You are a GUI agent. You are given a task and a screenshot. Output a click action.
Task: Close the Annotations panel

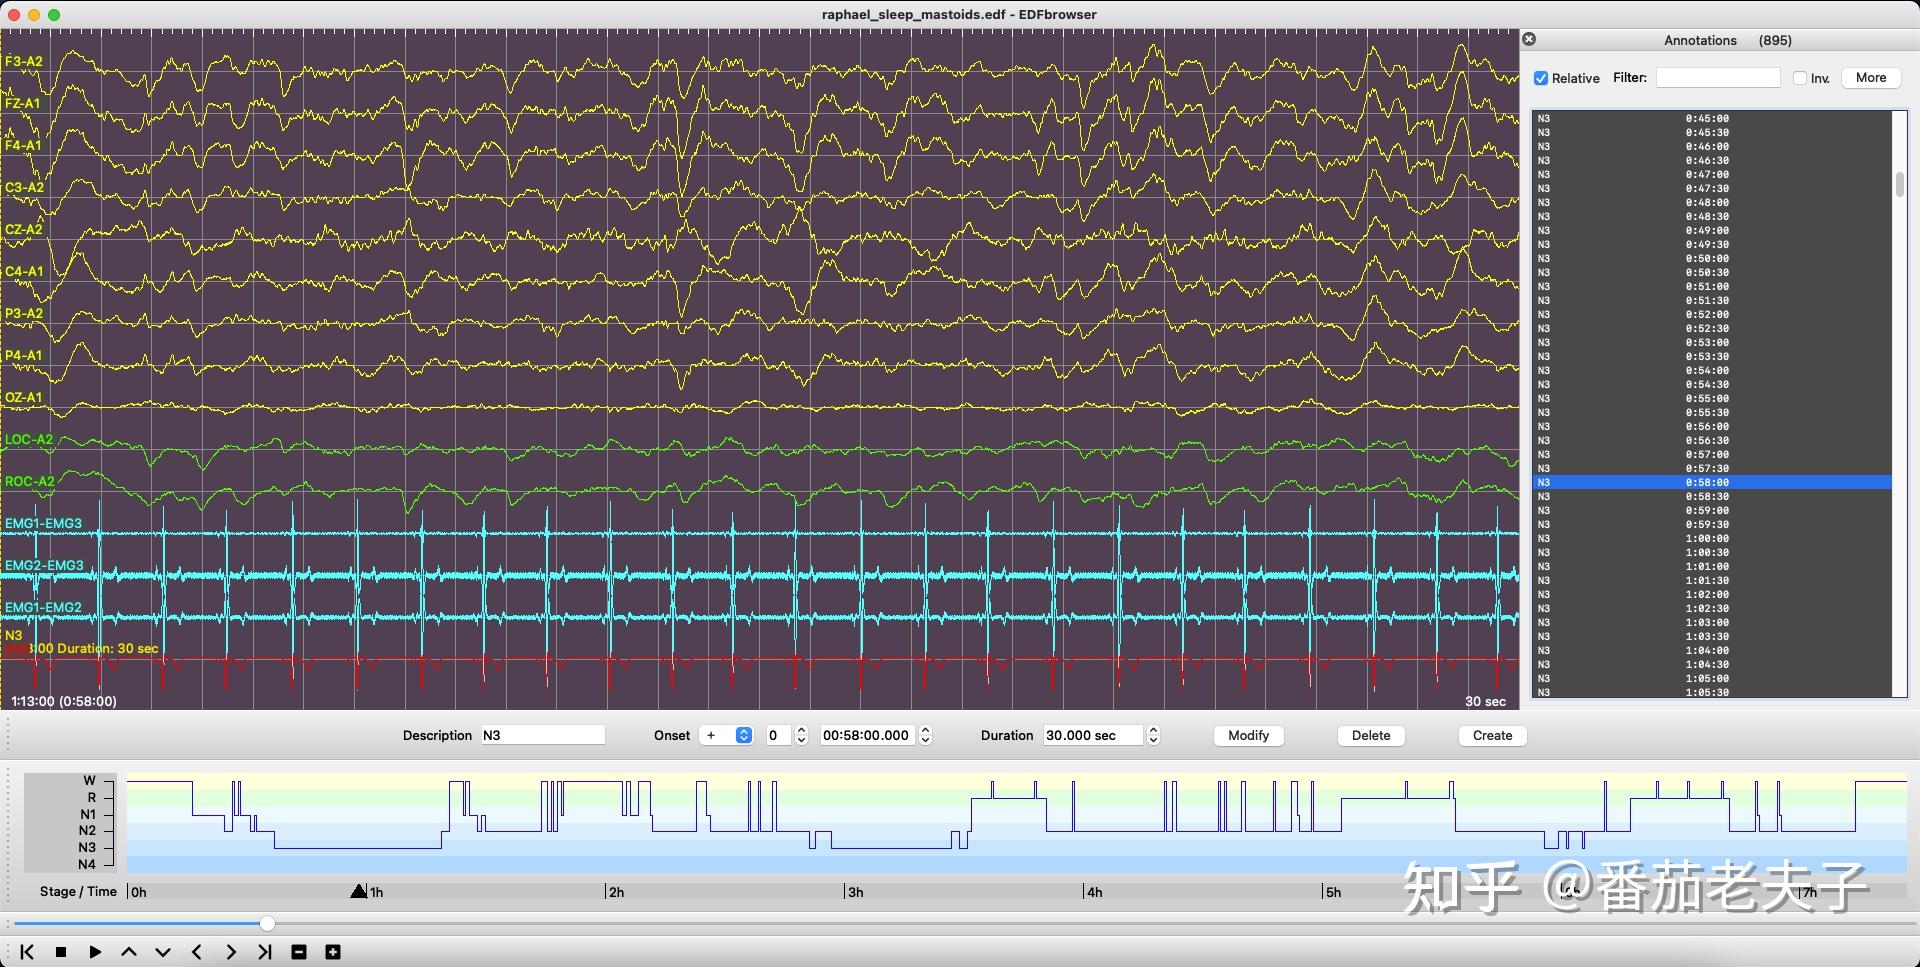point(1529,39)
